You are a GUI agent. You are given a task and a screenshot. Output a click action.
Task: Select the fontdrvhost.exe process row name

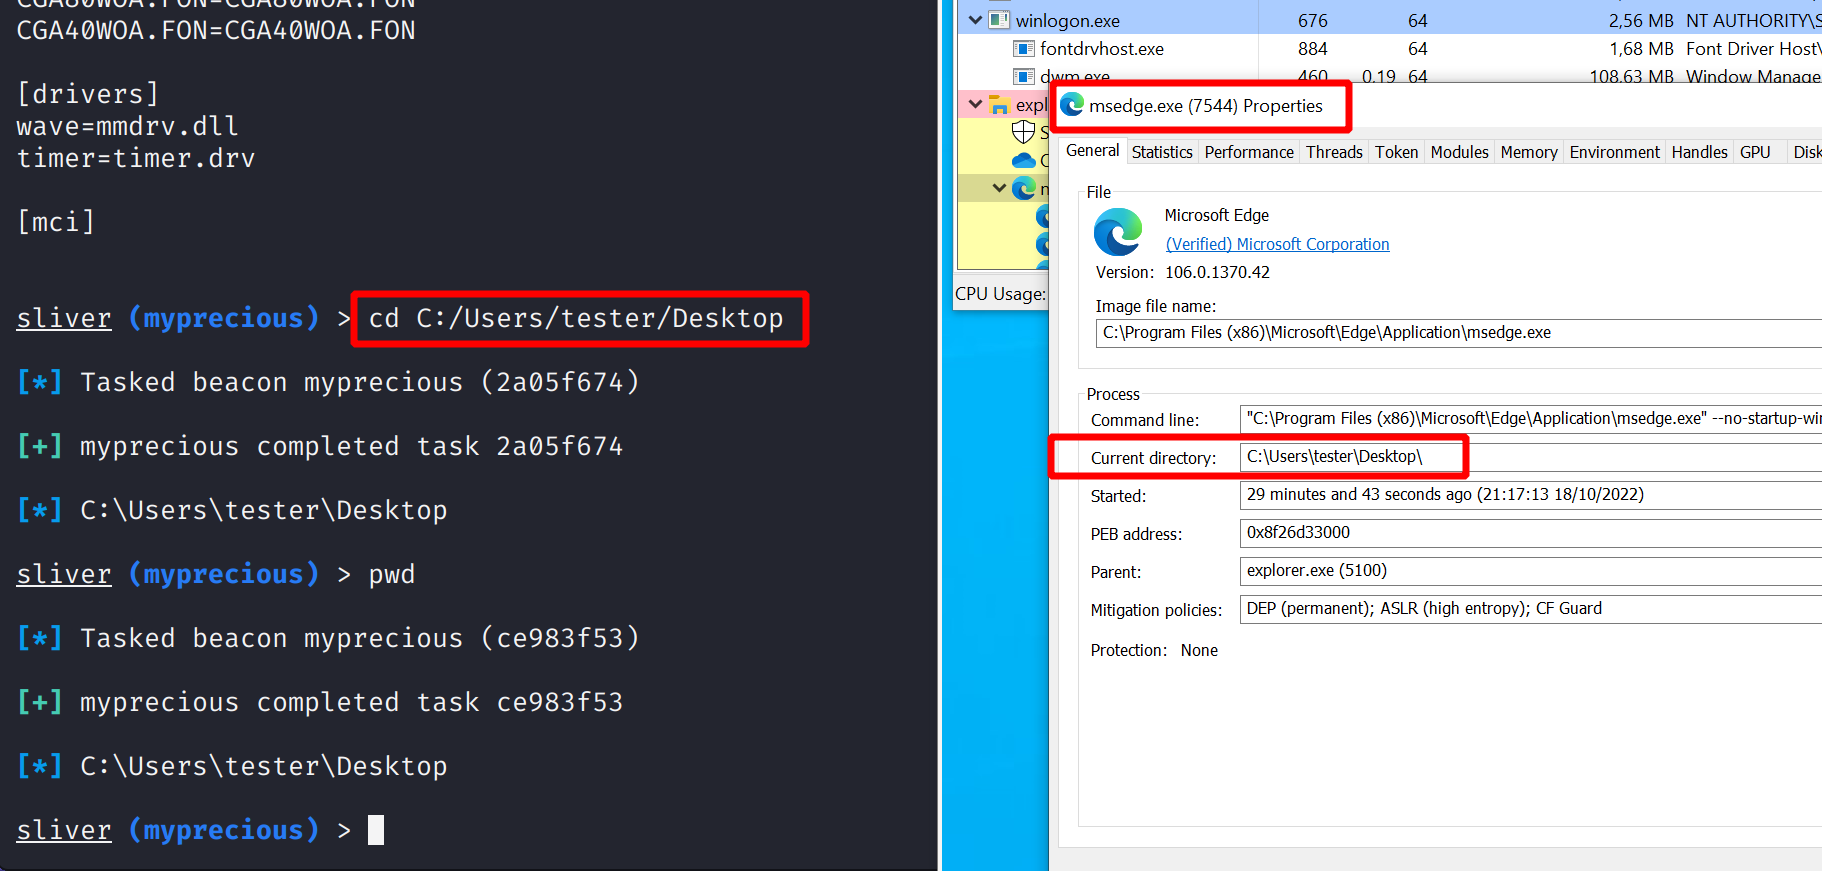click(x=1102, y=49)
